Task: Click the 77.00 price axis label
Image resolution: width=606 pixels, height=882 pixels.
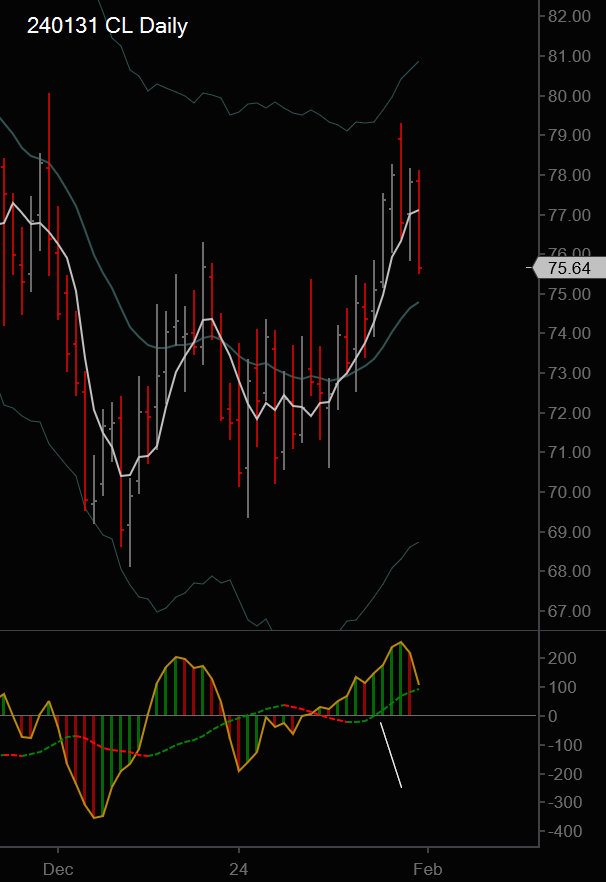Action: [x=569, y=215]
